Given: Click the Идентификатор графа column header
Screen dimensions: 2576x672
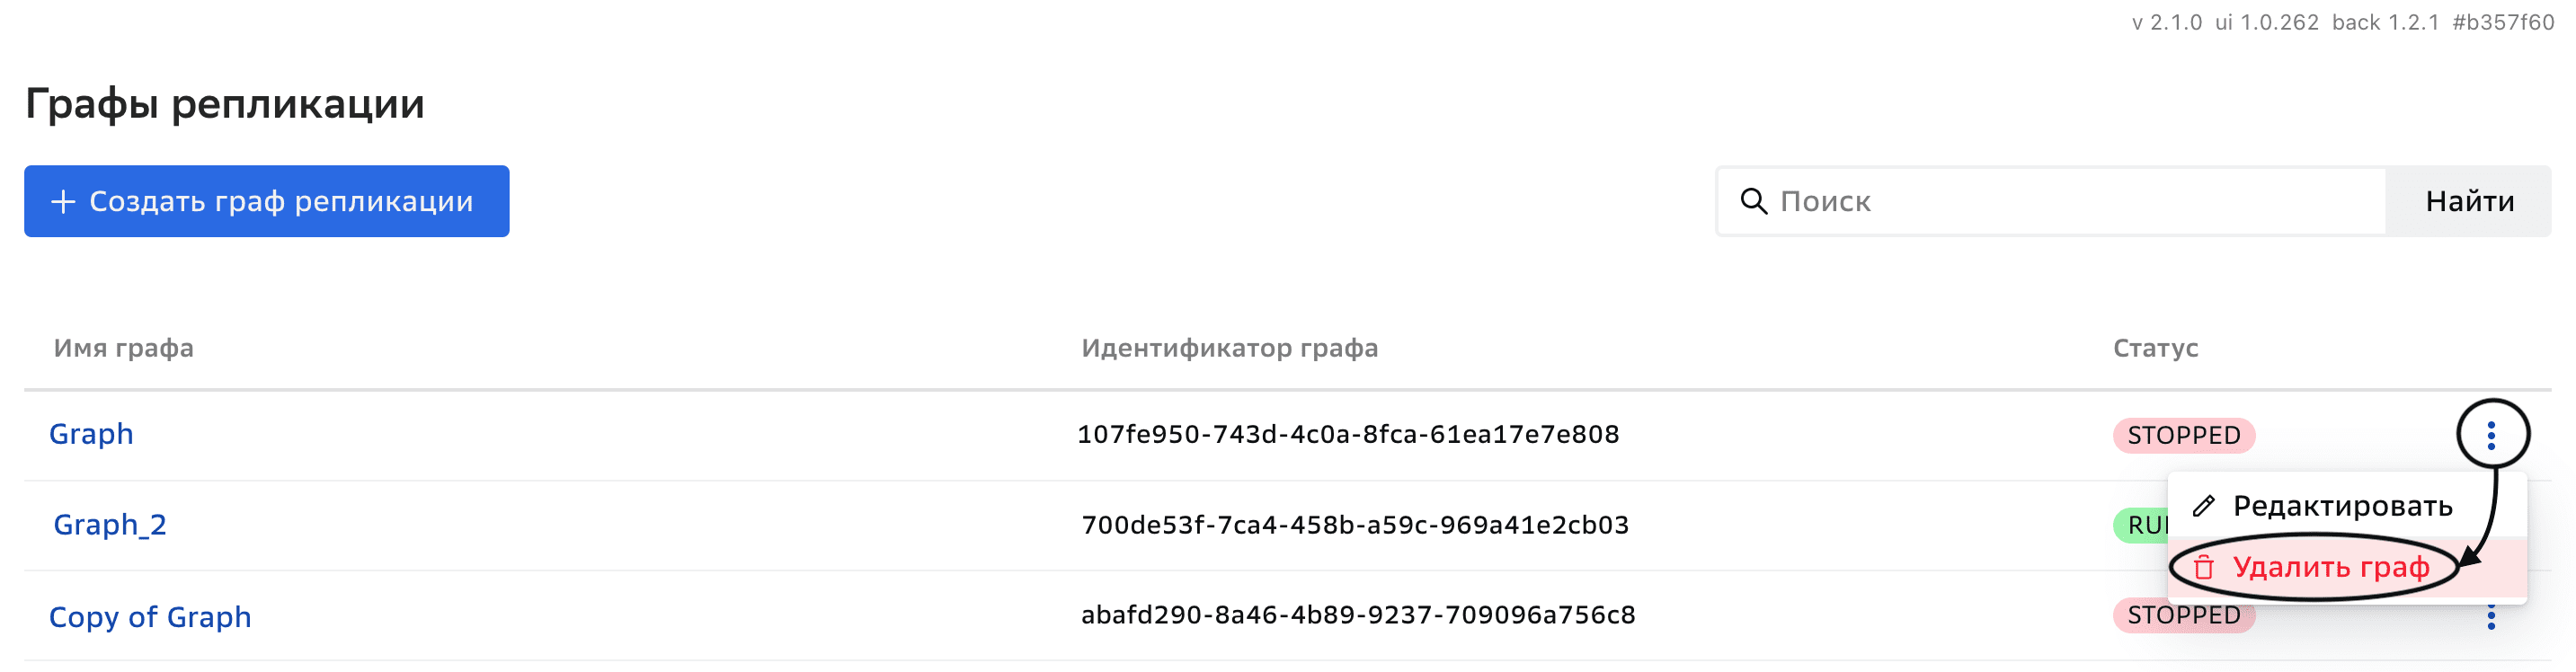Looking at the screenshot, I should [1229, 348].
